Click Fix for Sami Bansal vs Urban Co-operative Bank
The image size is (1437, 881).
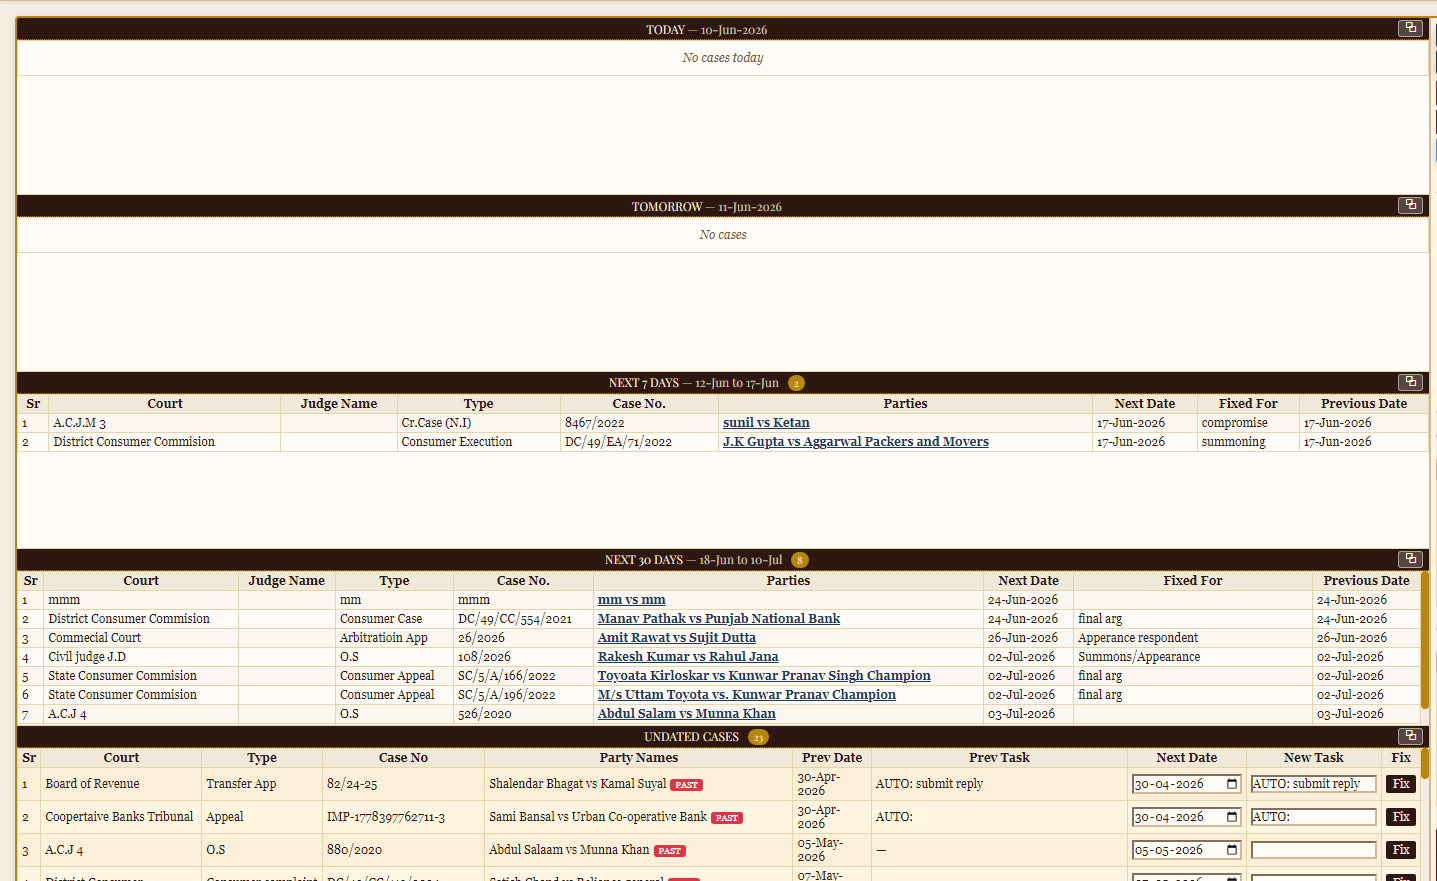(1401, 817)
